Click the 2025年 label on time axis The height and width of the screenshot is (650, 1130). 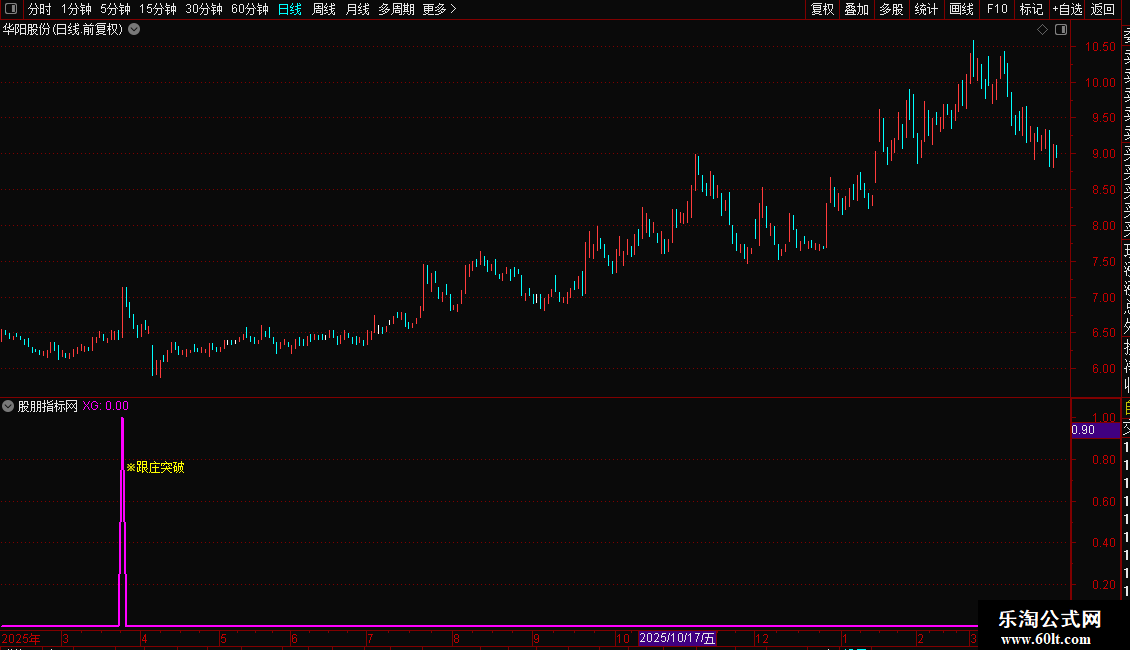(21, 638)
